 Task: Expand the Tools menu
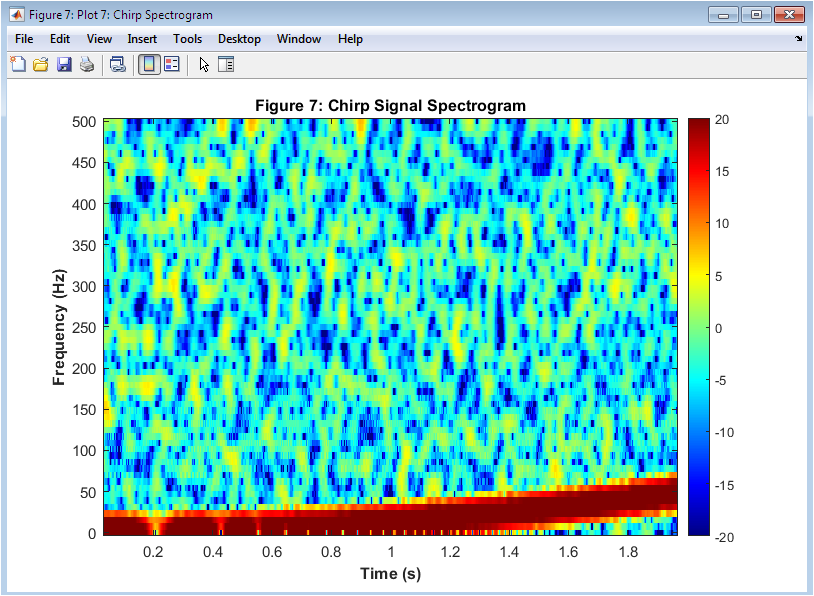[187, 39]
